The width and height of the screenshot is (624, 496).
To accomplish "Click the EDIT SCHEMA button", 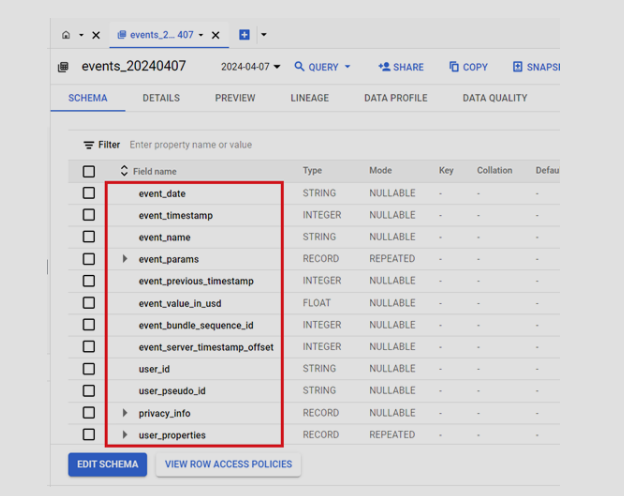I will (107, 464).
